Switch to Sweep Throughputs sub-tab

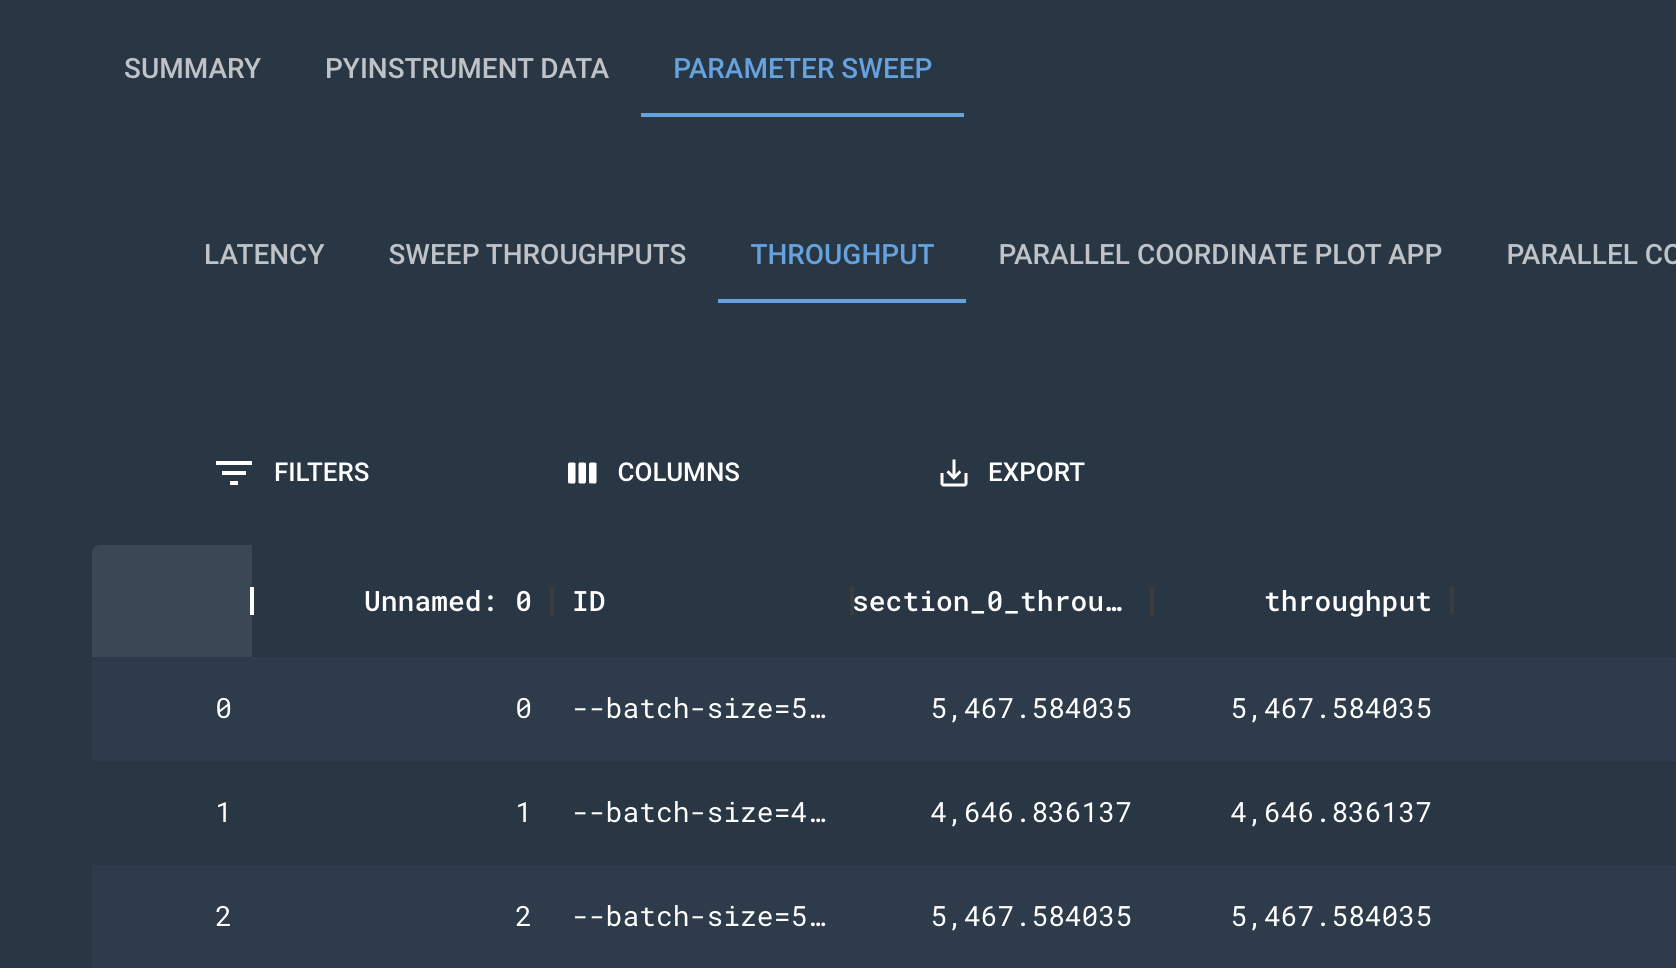537,255
